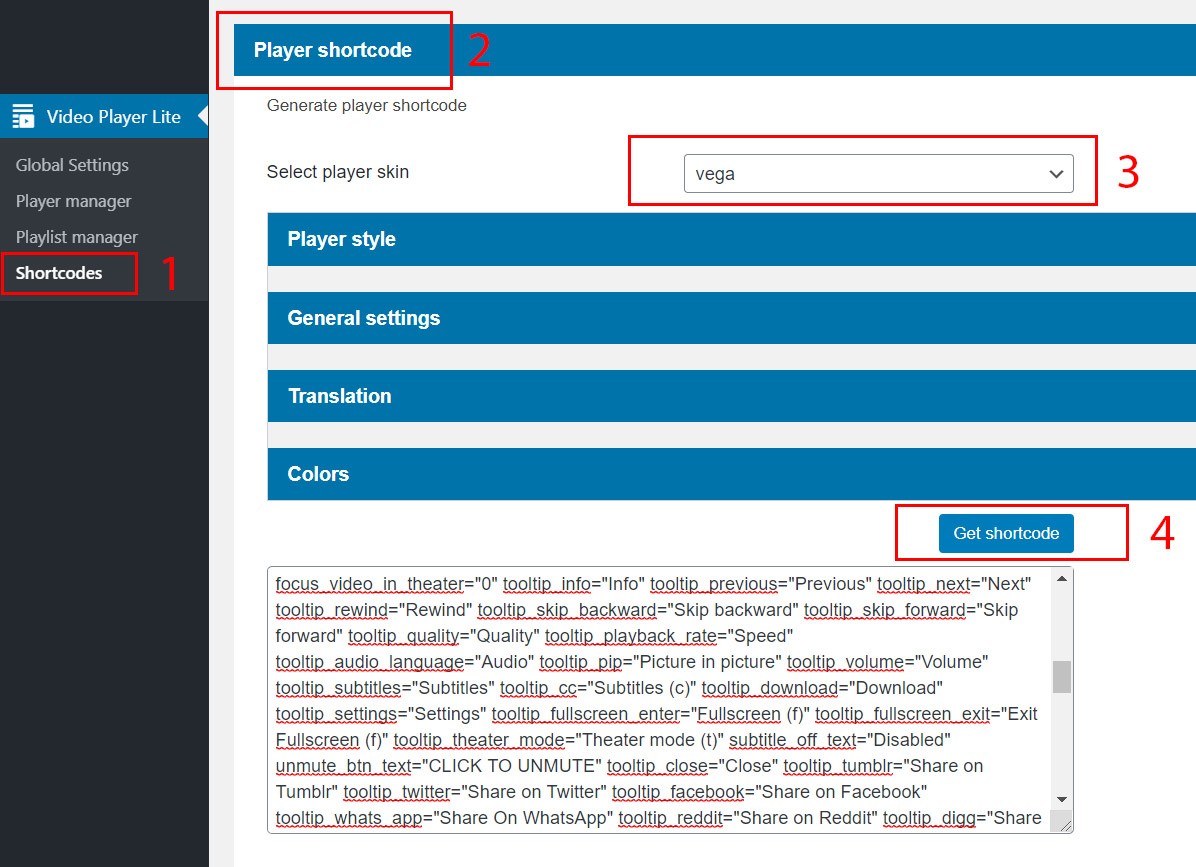Expand the Player style section

click(341, 239)
